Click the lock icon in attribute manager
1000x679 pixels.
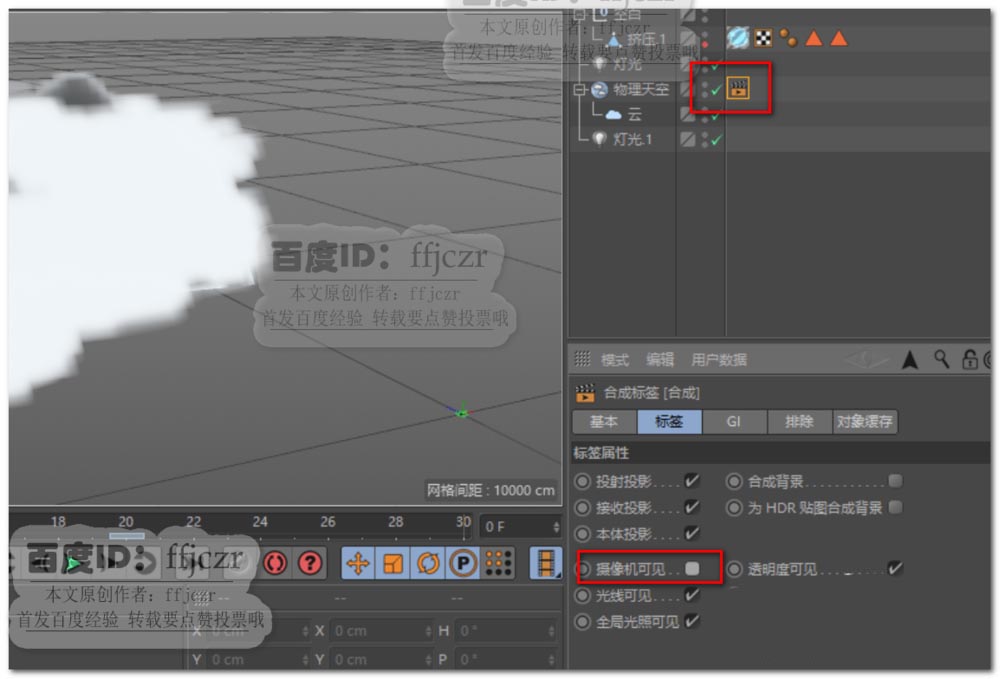click(969, 360)
